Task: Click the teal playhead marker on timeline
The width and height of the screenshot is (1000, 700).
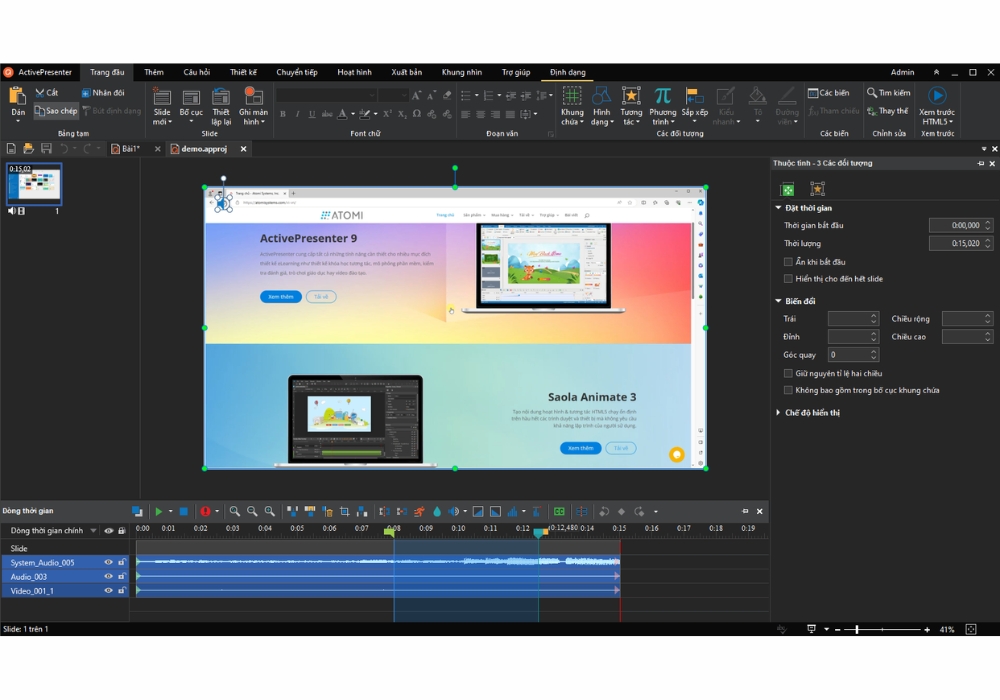Action: tap(539, 532)
